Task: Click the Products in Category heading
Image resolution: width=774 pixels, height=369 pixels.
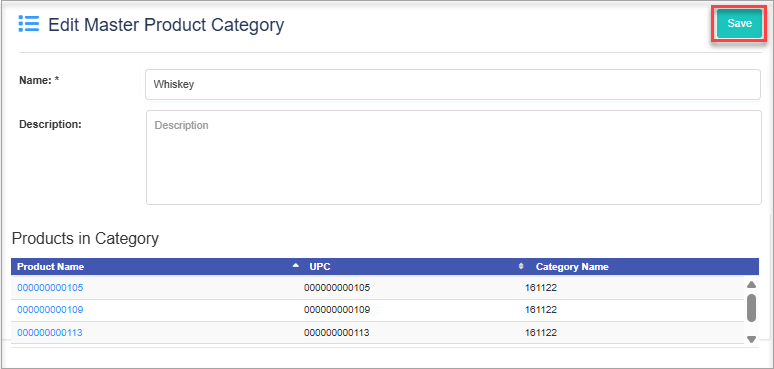Action: [x=85, y=238]
